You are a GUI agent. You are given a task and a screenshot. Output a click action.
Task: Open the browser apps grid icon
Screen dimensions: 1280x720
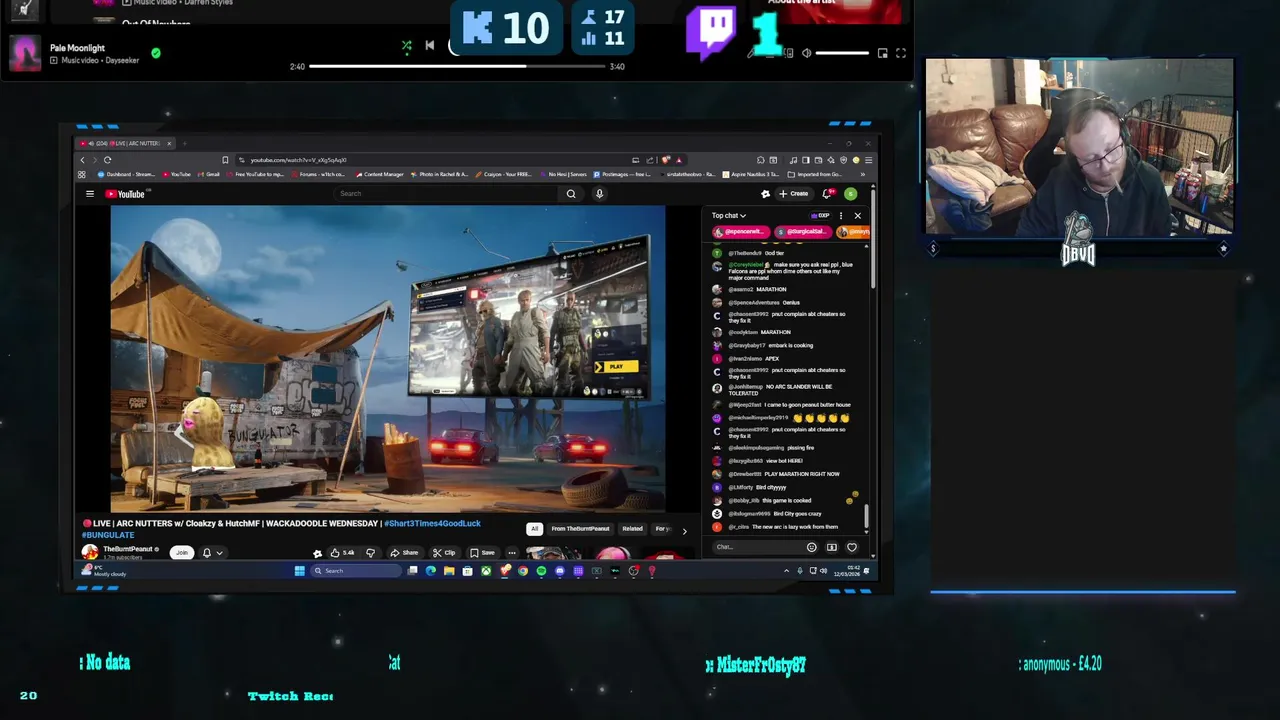pyautogui.click(x=82, y=174)
